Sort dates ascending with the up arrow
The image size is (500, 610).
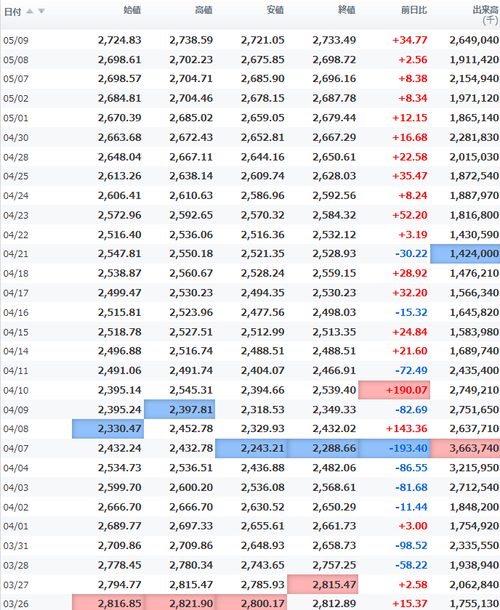tap(30, 11)
